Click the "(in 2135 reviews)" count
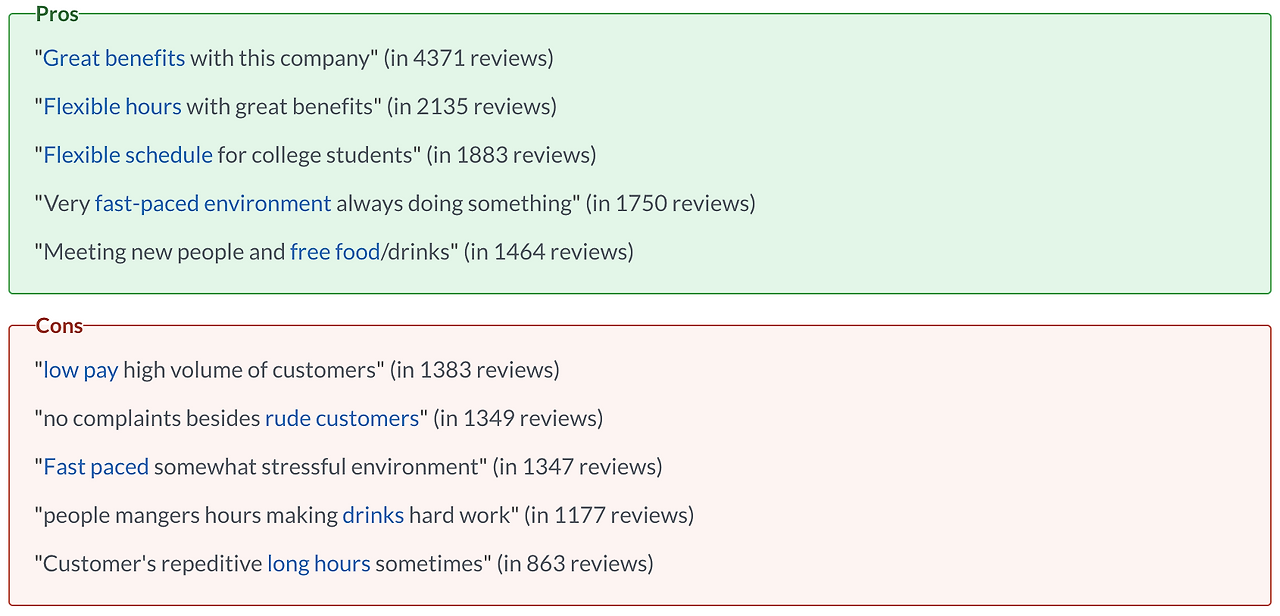The height and width of the screenshot is (616, 1280). (472, 106)
